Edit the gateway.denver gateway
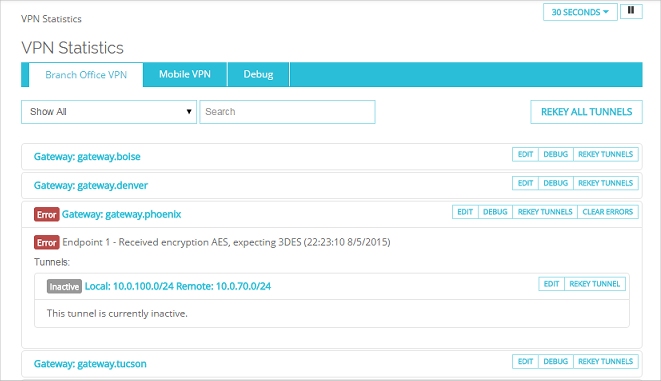The height and width of the screenshot is (381, 661). coord(525,183)
